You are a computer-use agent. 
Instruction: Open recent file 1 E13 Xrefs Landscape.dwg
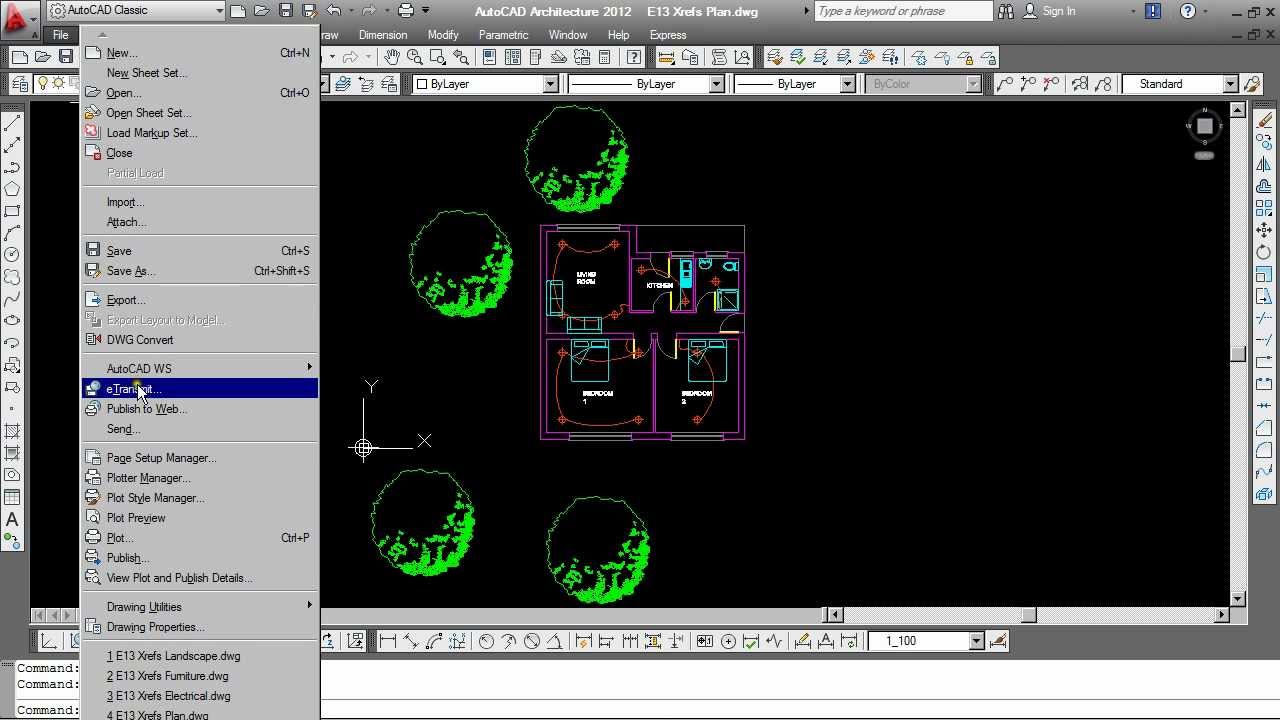pos(200,656)
